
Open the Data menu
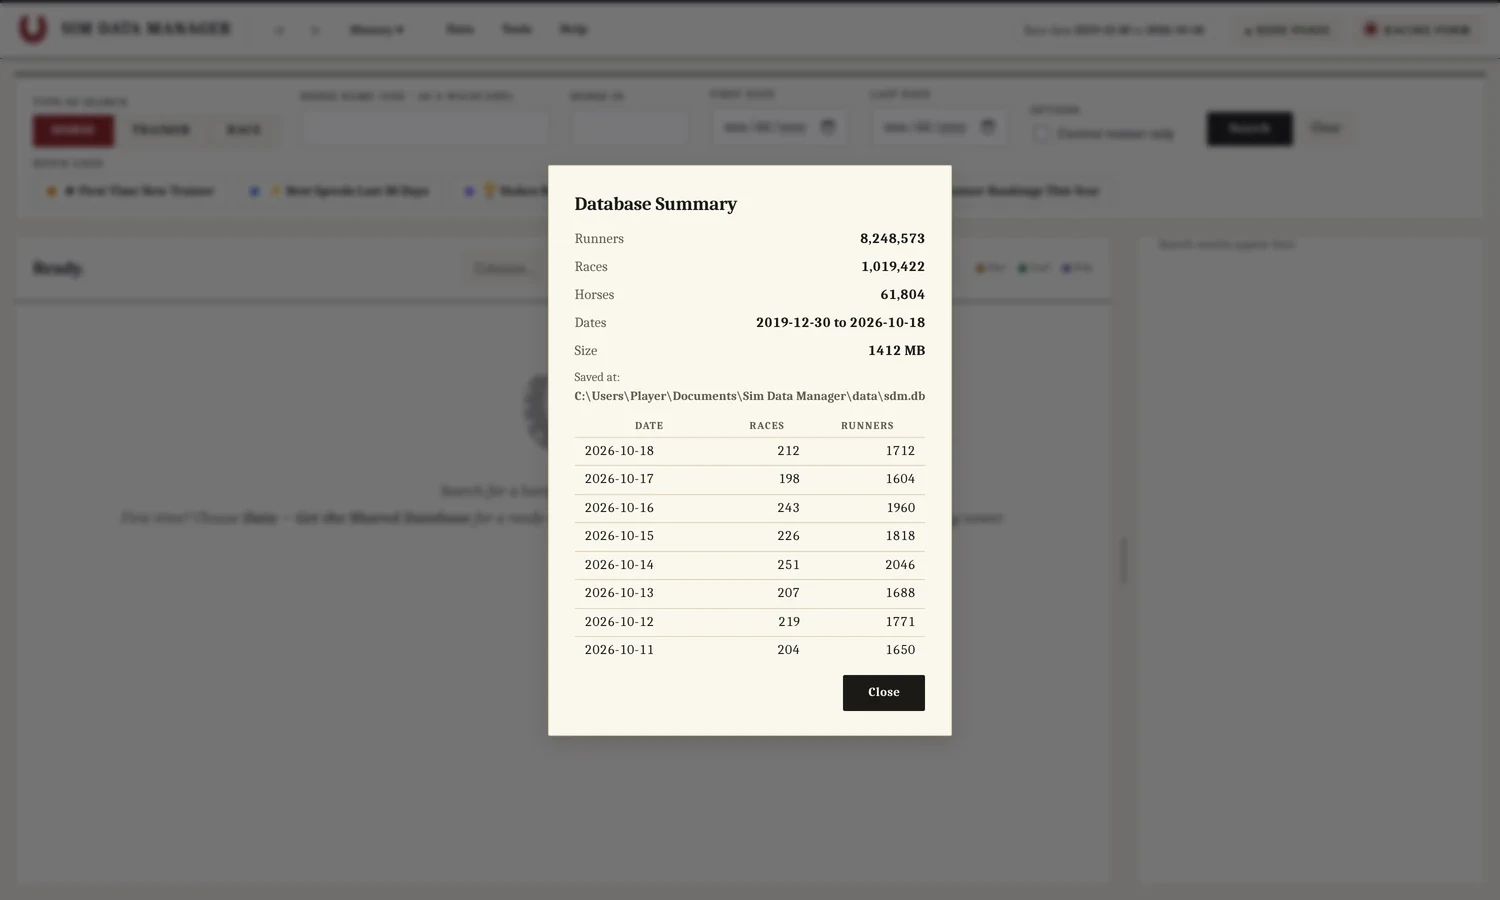(x=460, y=29)
